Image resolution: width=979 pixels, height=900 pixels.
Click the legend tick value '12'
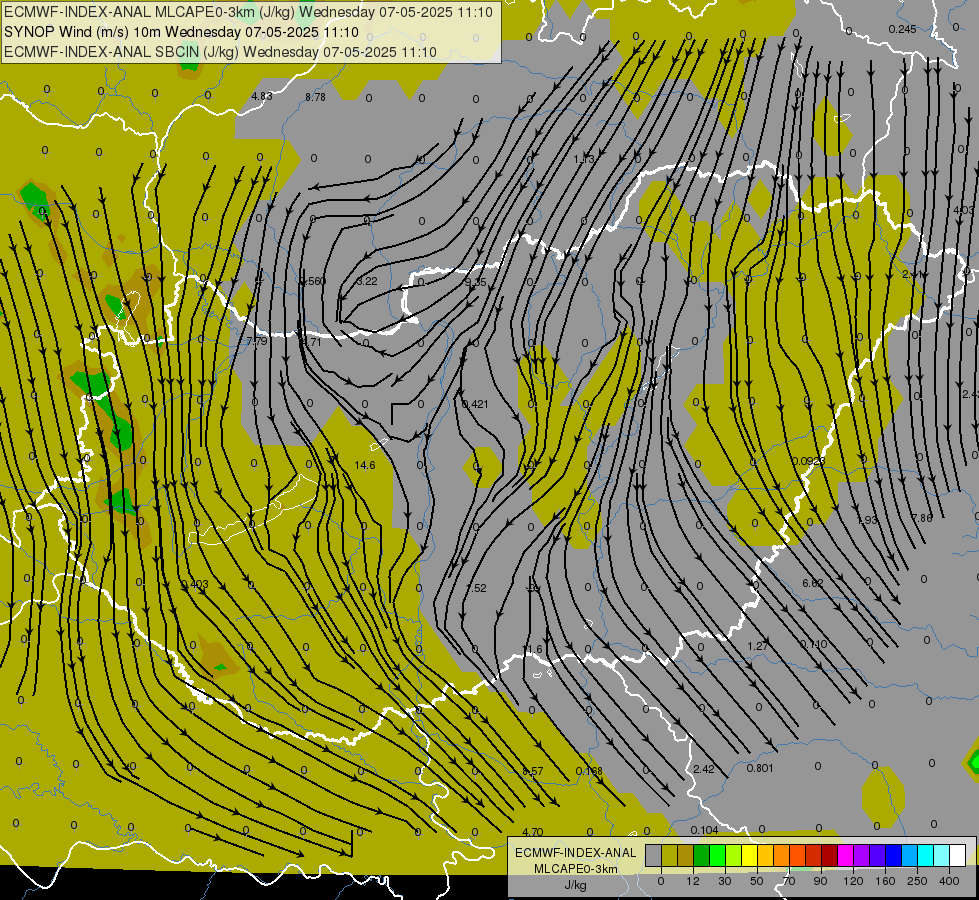click(x=692, y=881)
